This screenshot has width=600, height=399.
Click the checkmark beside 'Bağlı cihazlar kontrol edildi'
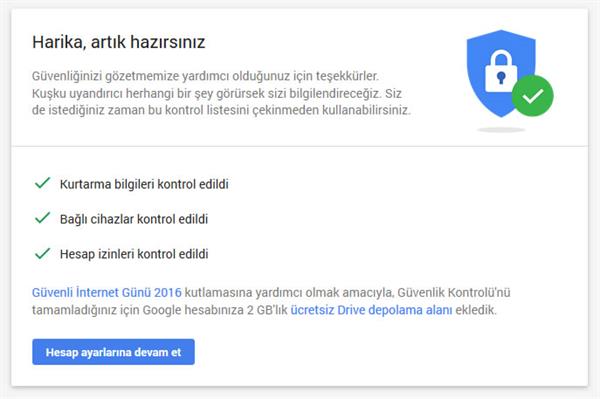click(42, 218)
